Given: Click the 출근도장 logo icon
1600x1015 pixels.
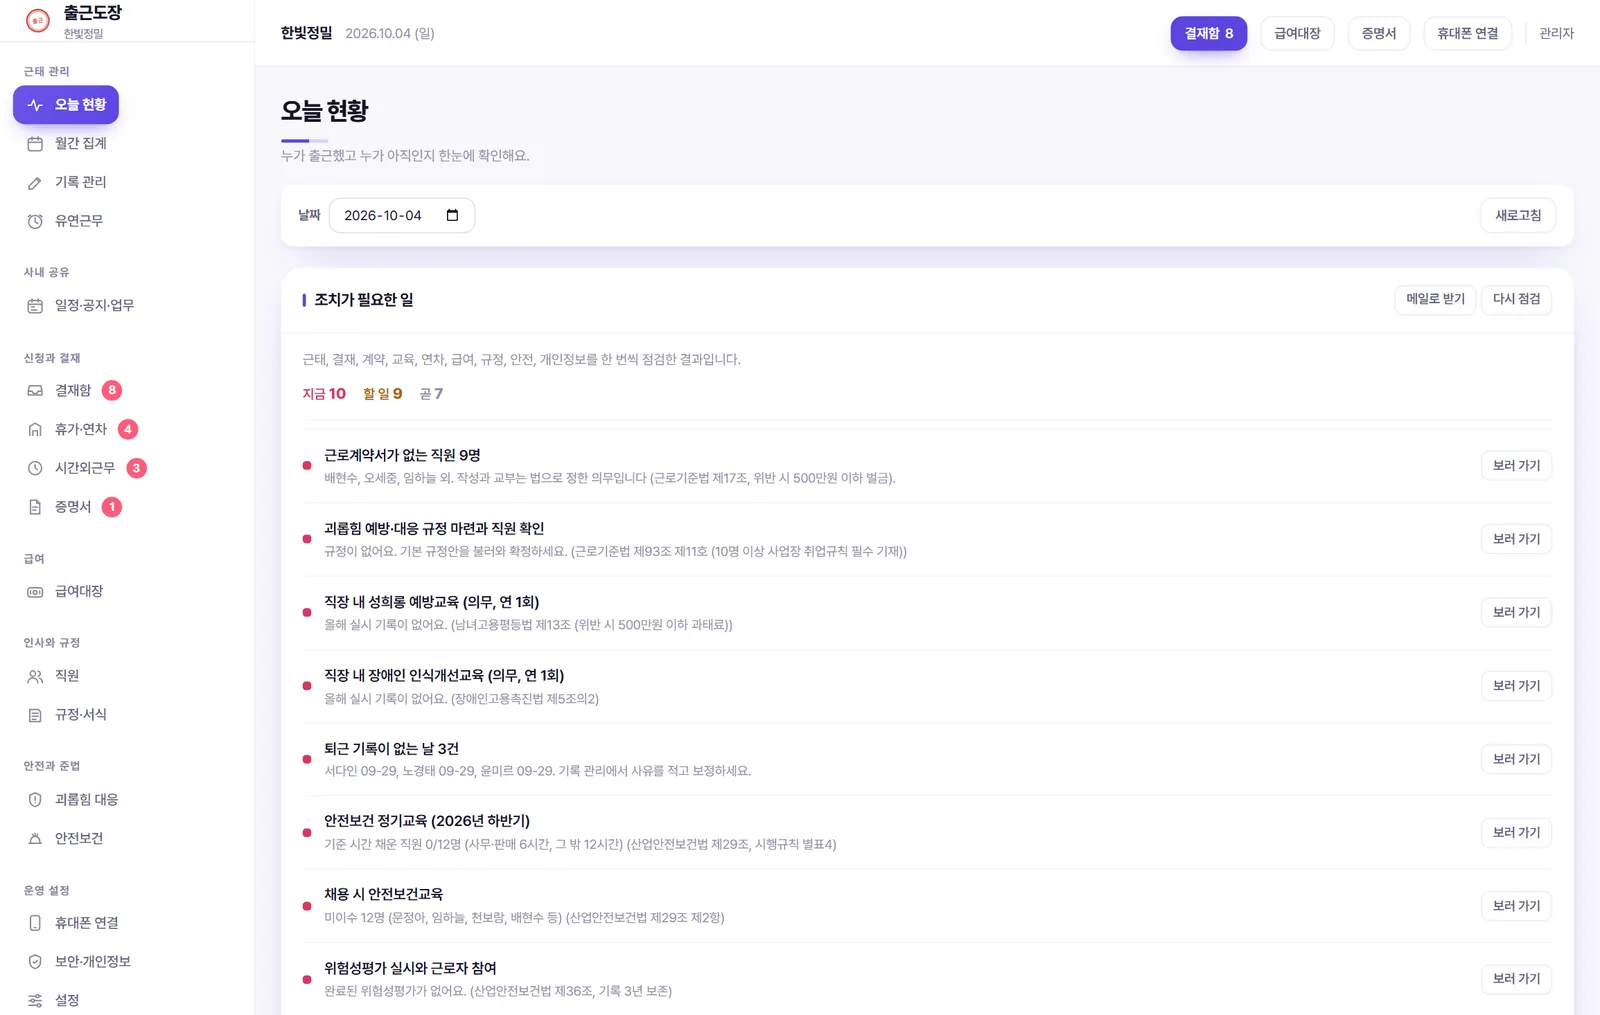Looking at the screenshot, I should tap(38, 20).
